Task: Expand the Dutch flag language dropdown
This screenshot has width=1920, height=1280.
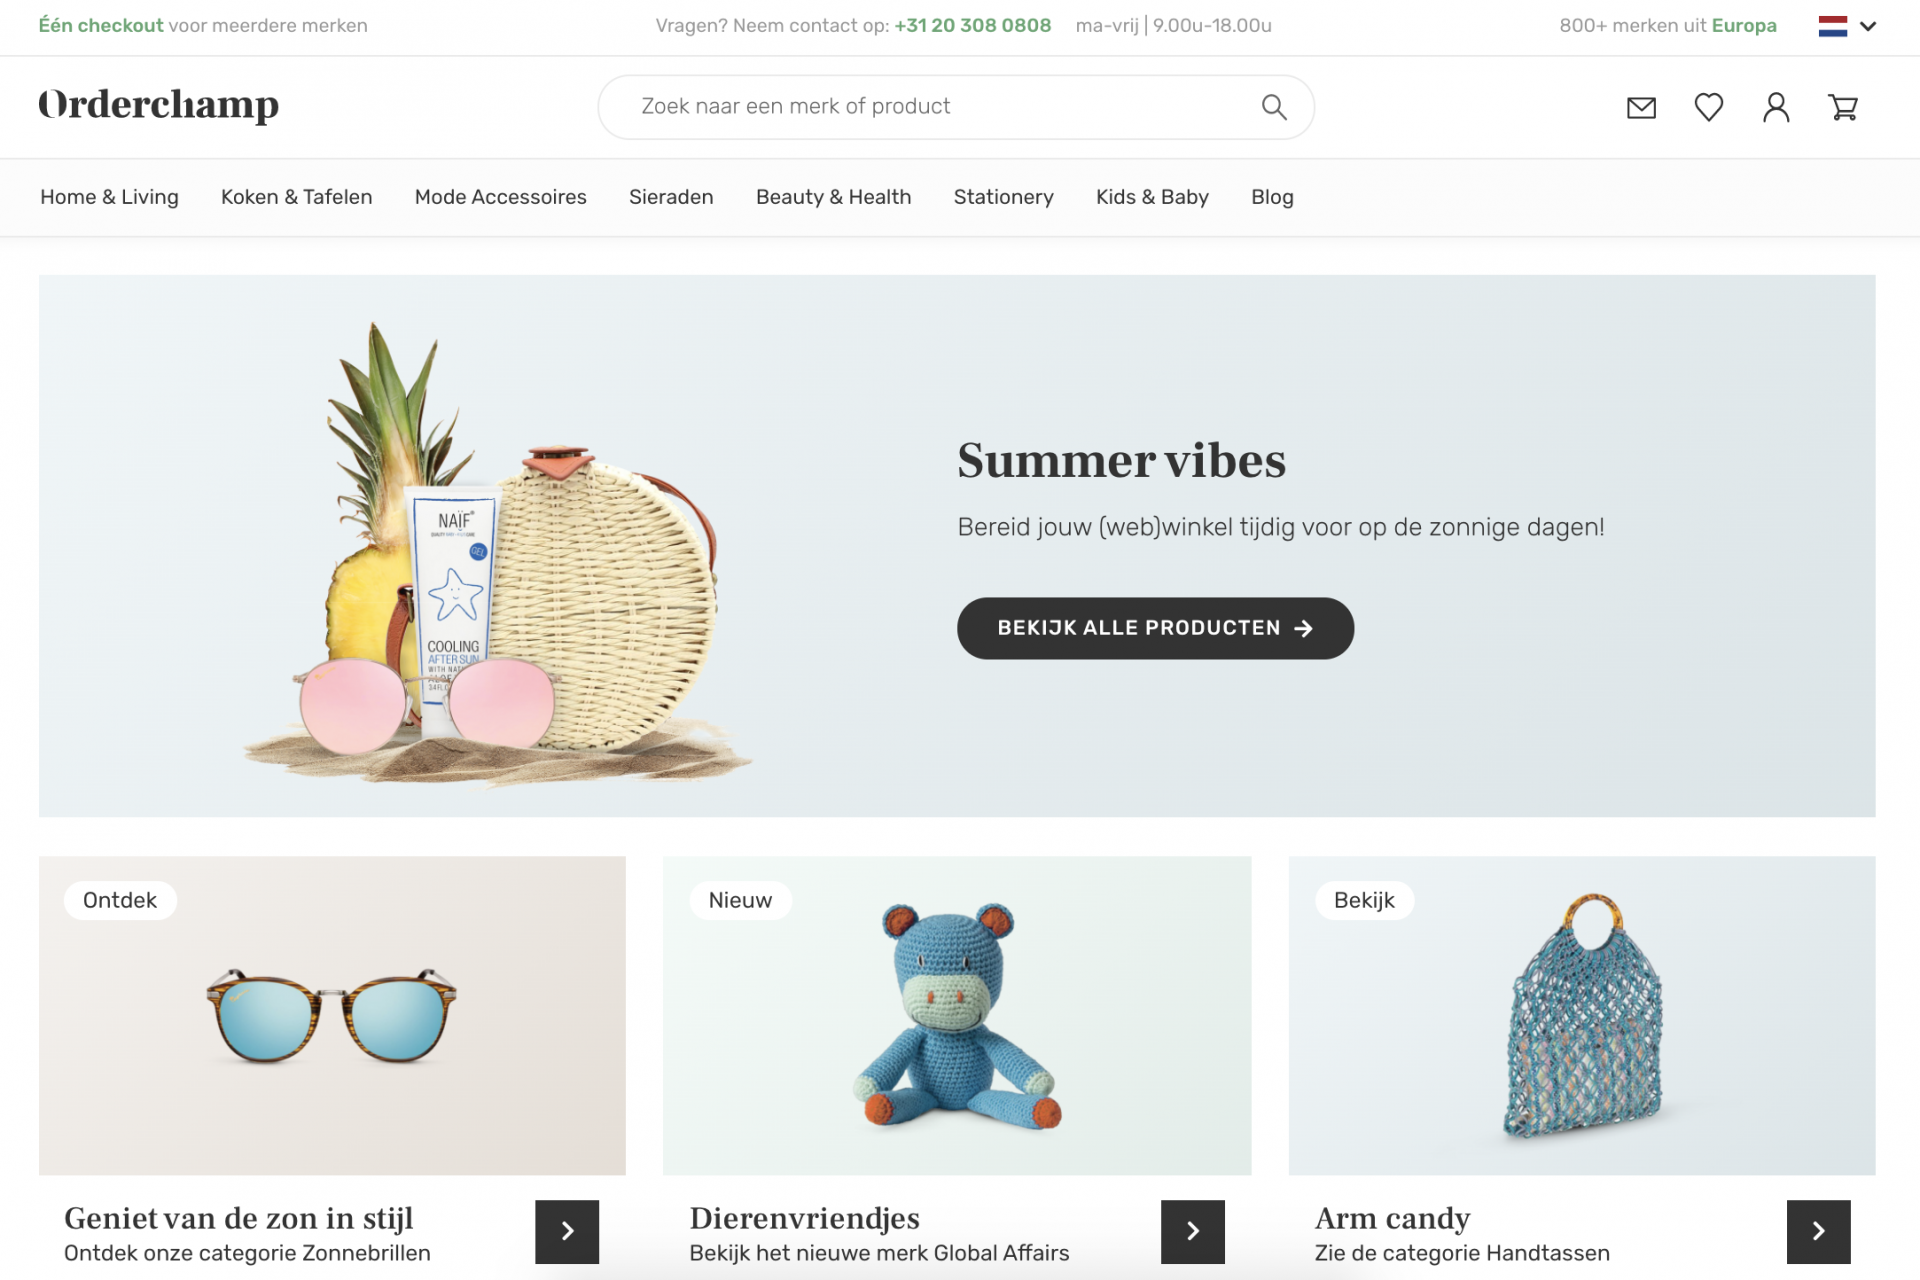Action: pyautogui.click(x=1847, y=26)
